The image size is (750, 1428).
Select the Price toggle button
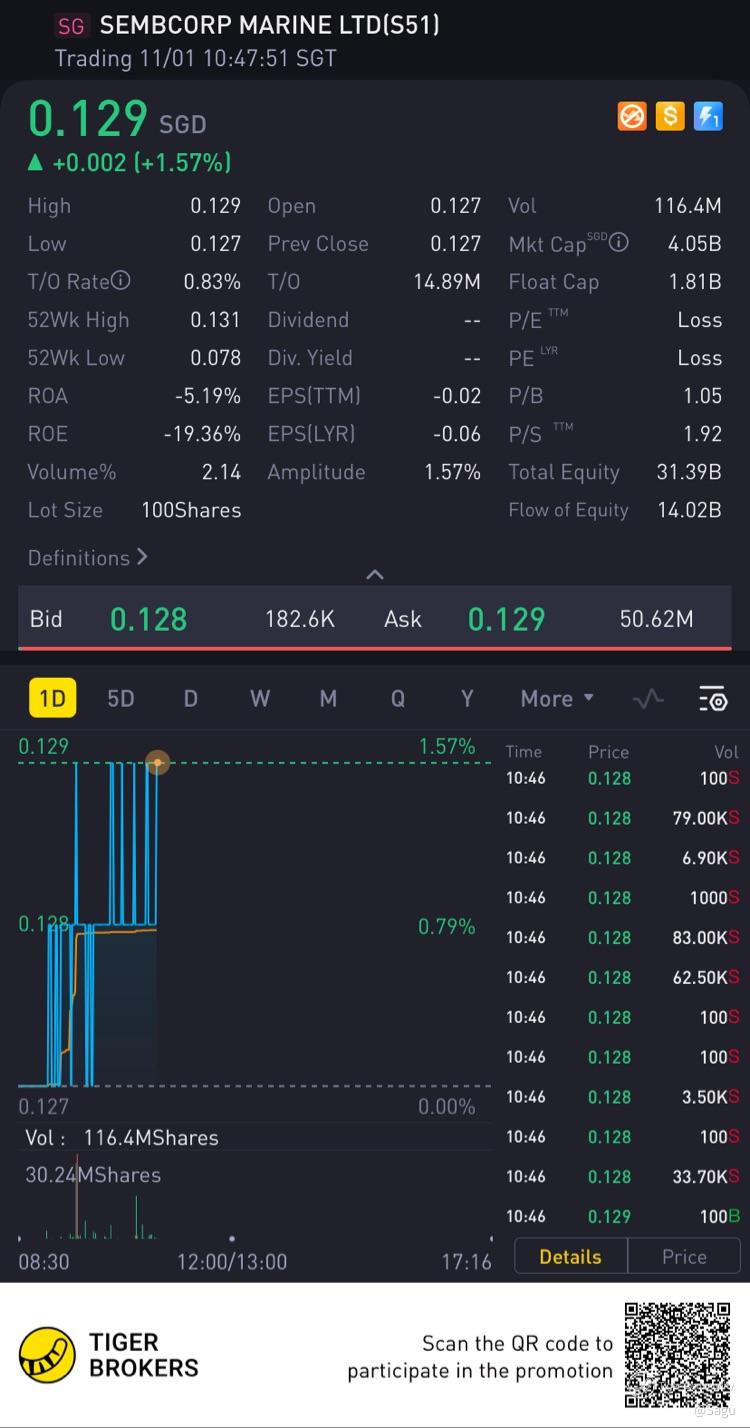685,1257
